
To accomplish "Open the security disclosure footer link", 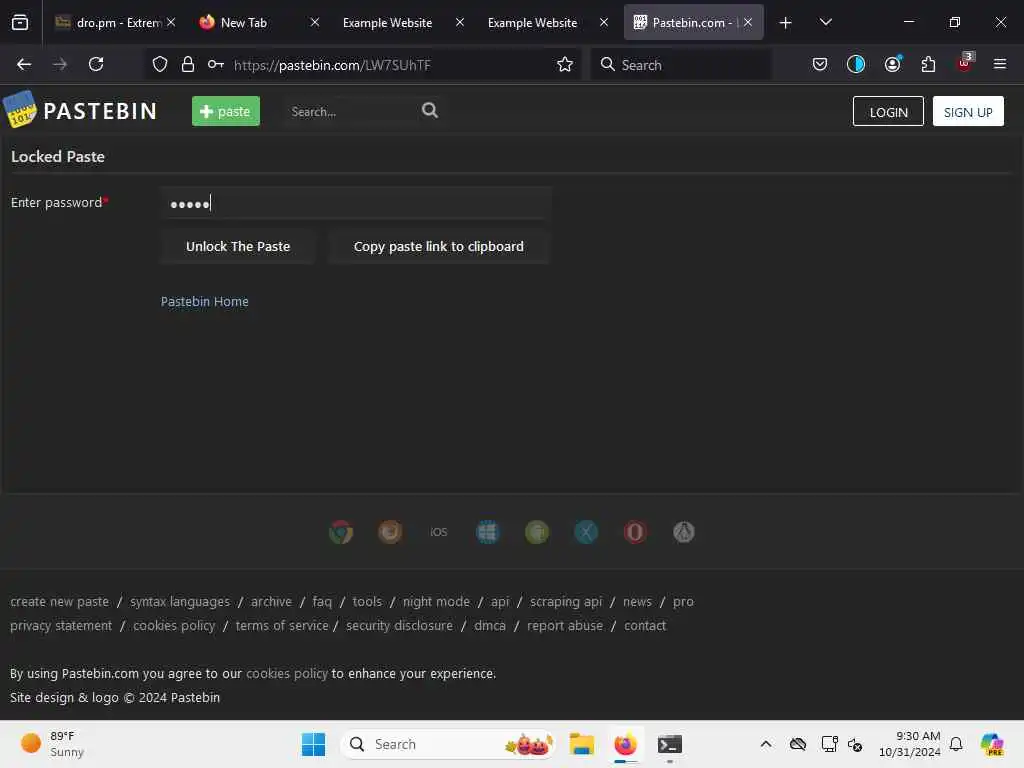I will [x=399, y=626].
